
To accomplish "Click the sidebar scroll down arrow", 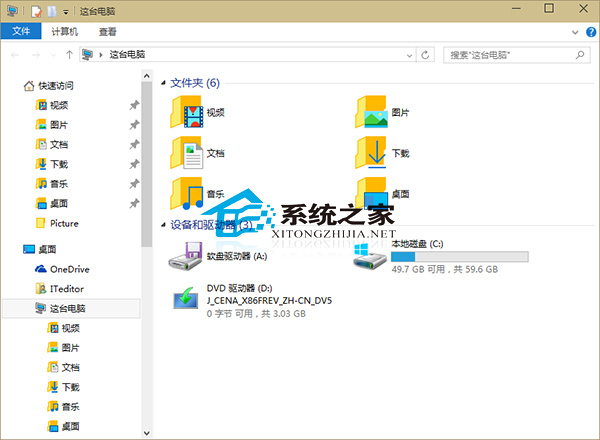I will coord(147,433).
